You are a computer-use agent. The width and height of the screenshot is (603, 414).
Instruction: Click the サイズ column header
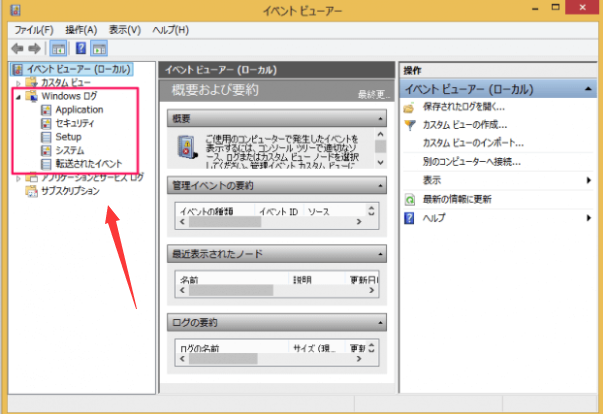click(317, 348)
